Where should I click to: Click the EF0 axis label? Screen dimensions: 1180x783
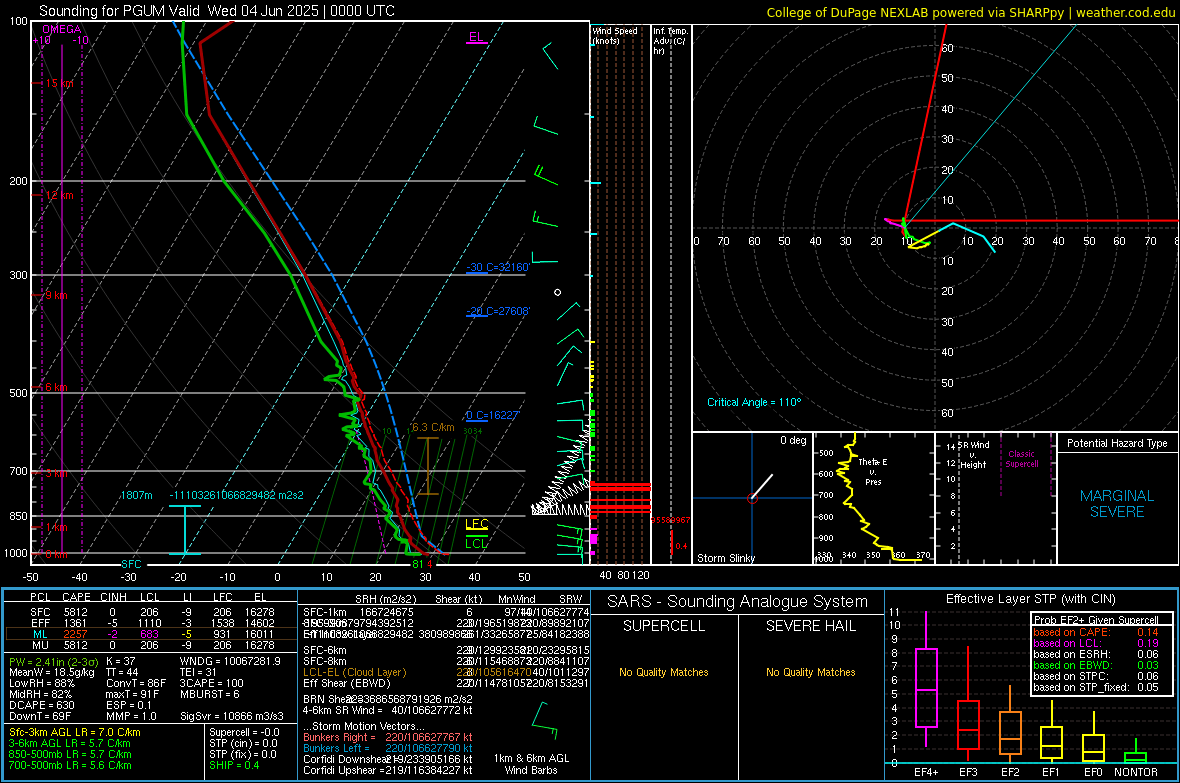click(x=1093, y=772)
